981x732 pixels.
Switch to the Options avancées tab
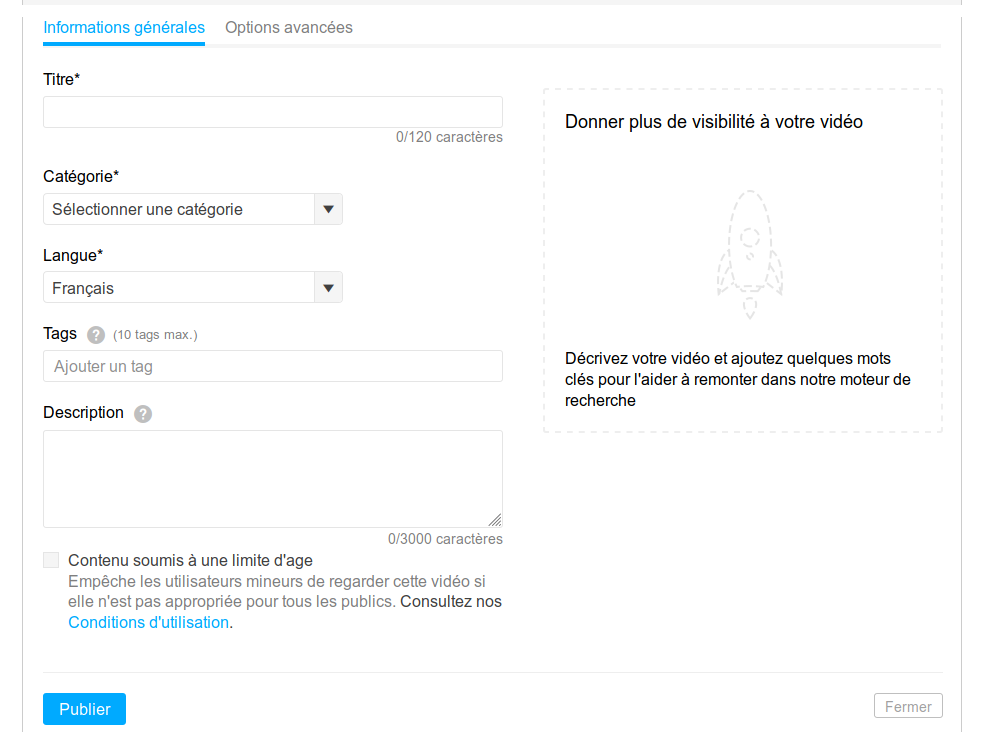click(x=289, y=28)
